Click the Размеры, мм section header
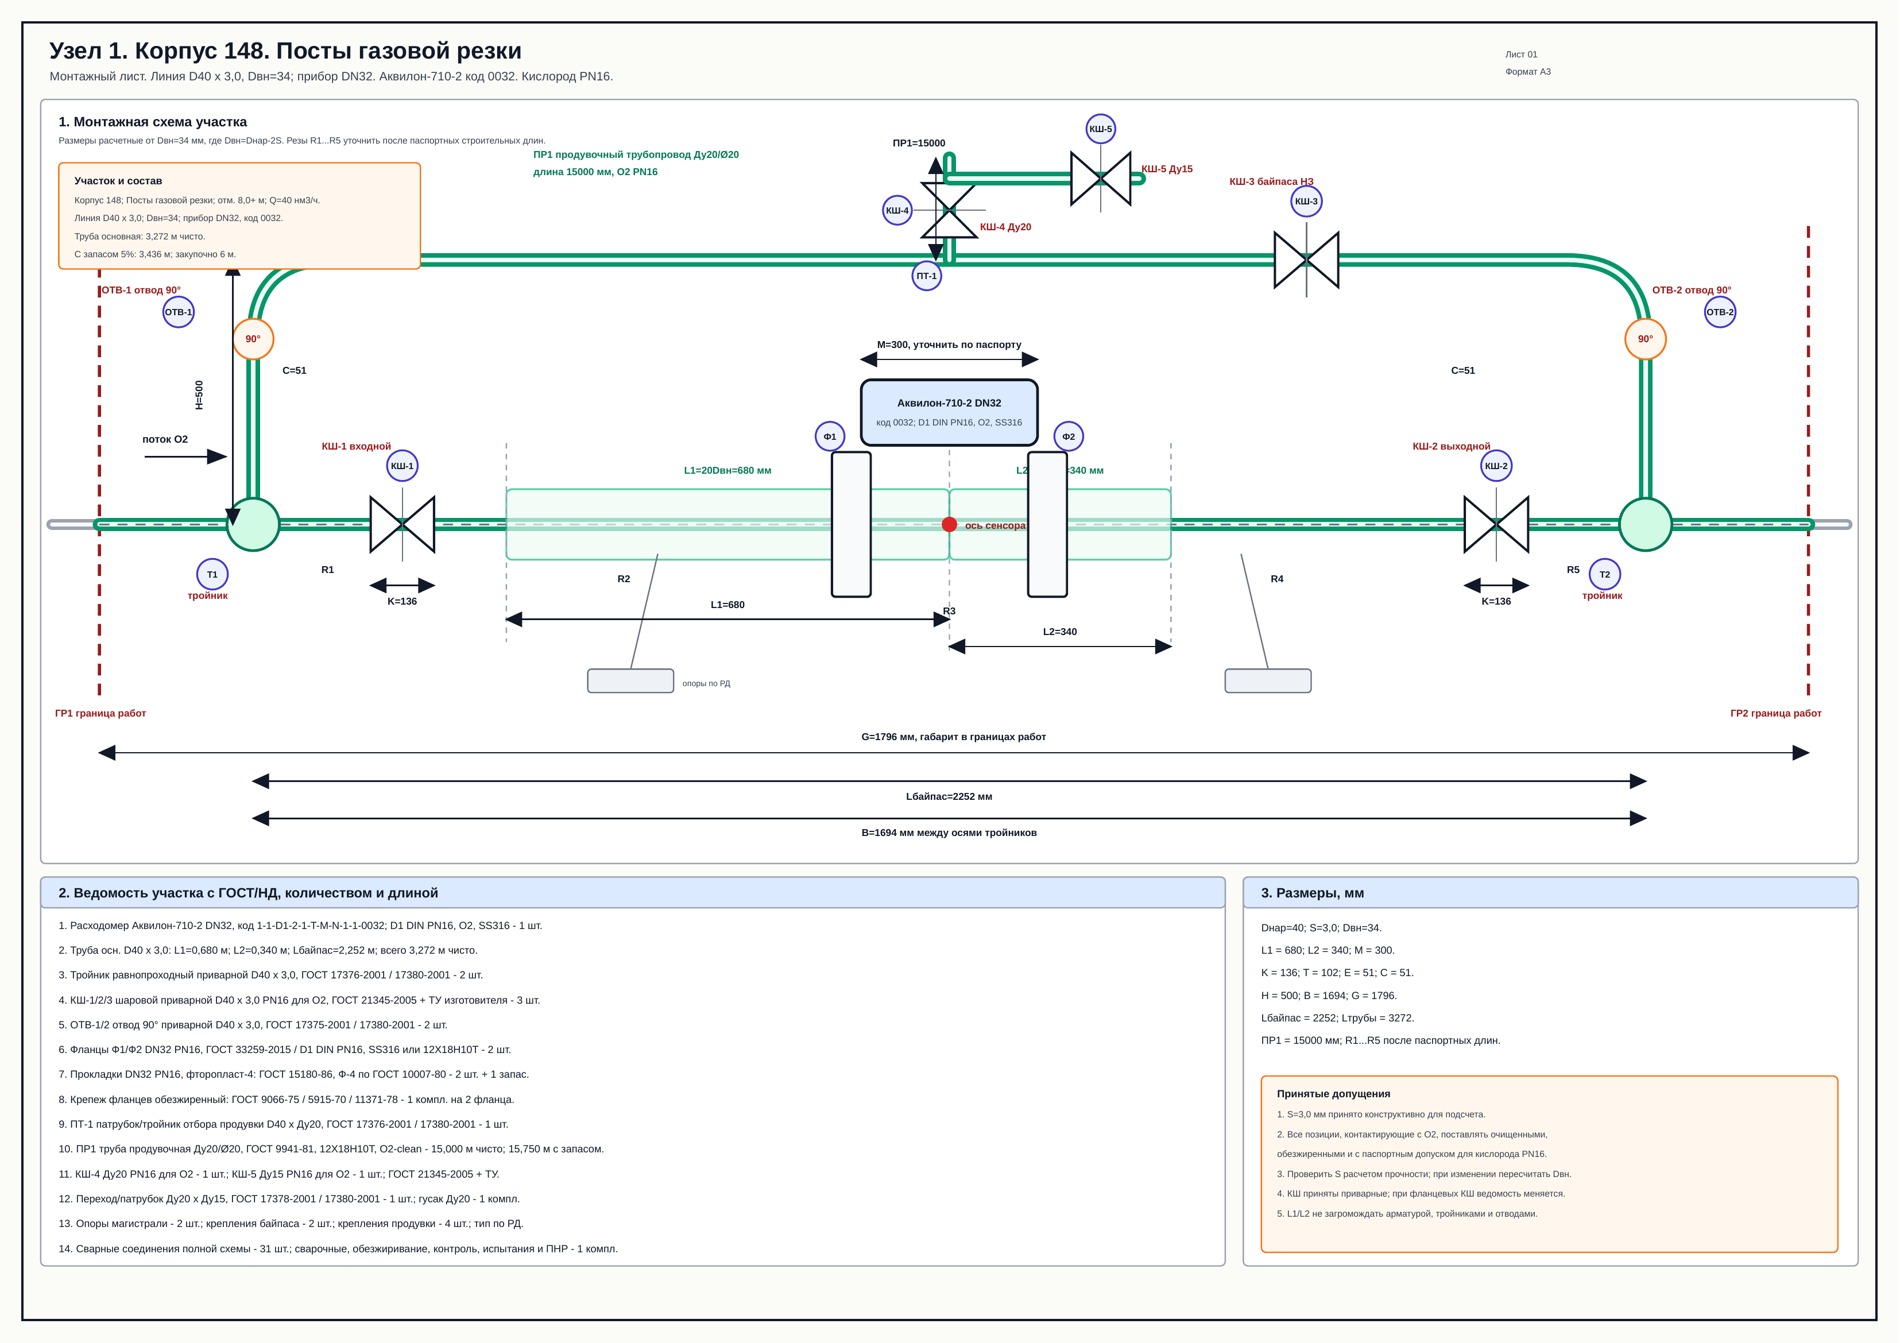 point(1550,893)
